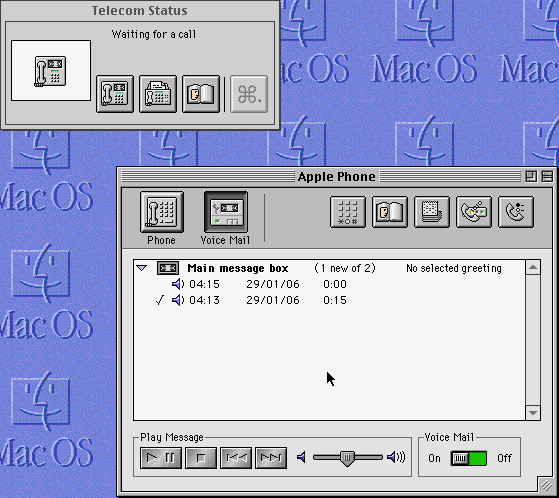The image size is (559, 498).
Task: Click the Play/Pause message button
Action: 161,458
